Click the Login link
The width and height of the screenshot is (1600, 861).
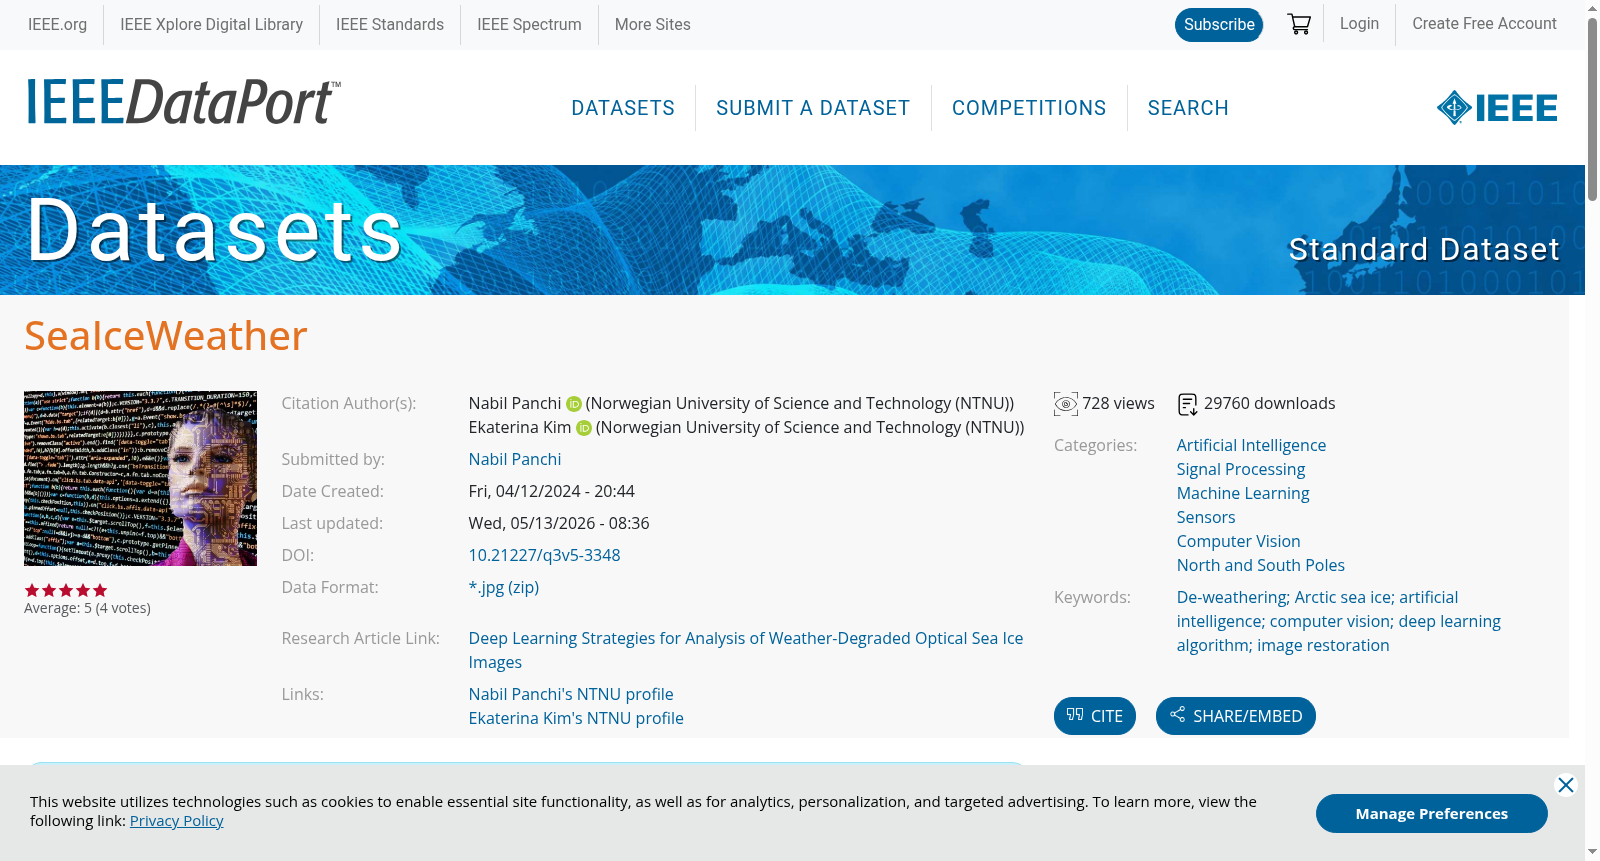[x=1359, y=23]
